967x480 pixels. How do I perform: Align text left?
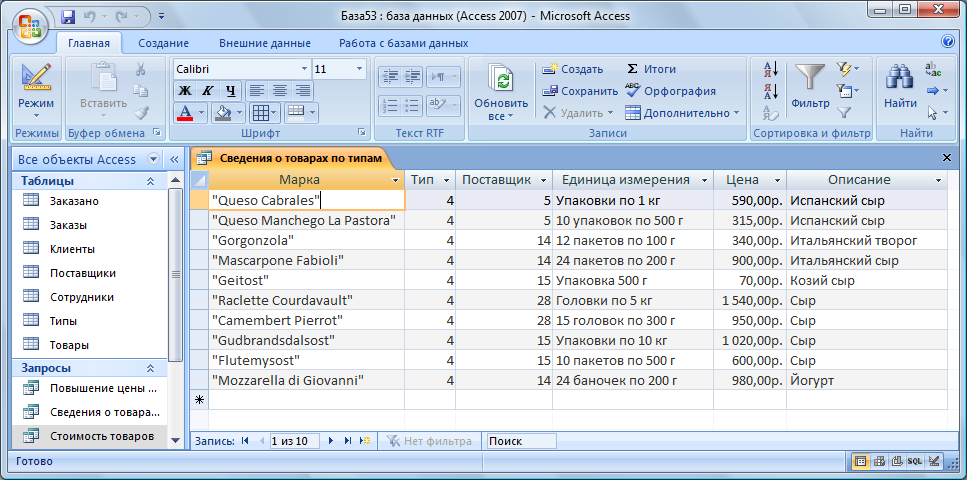(x=257, y=91)
